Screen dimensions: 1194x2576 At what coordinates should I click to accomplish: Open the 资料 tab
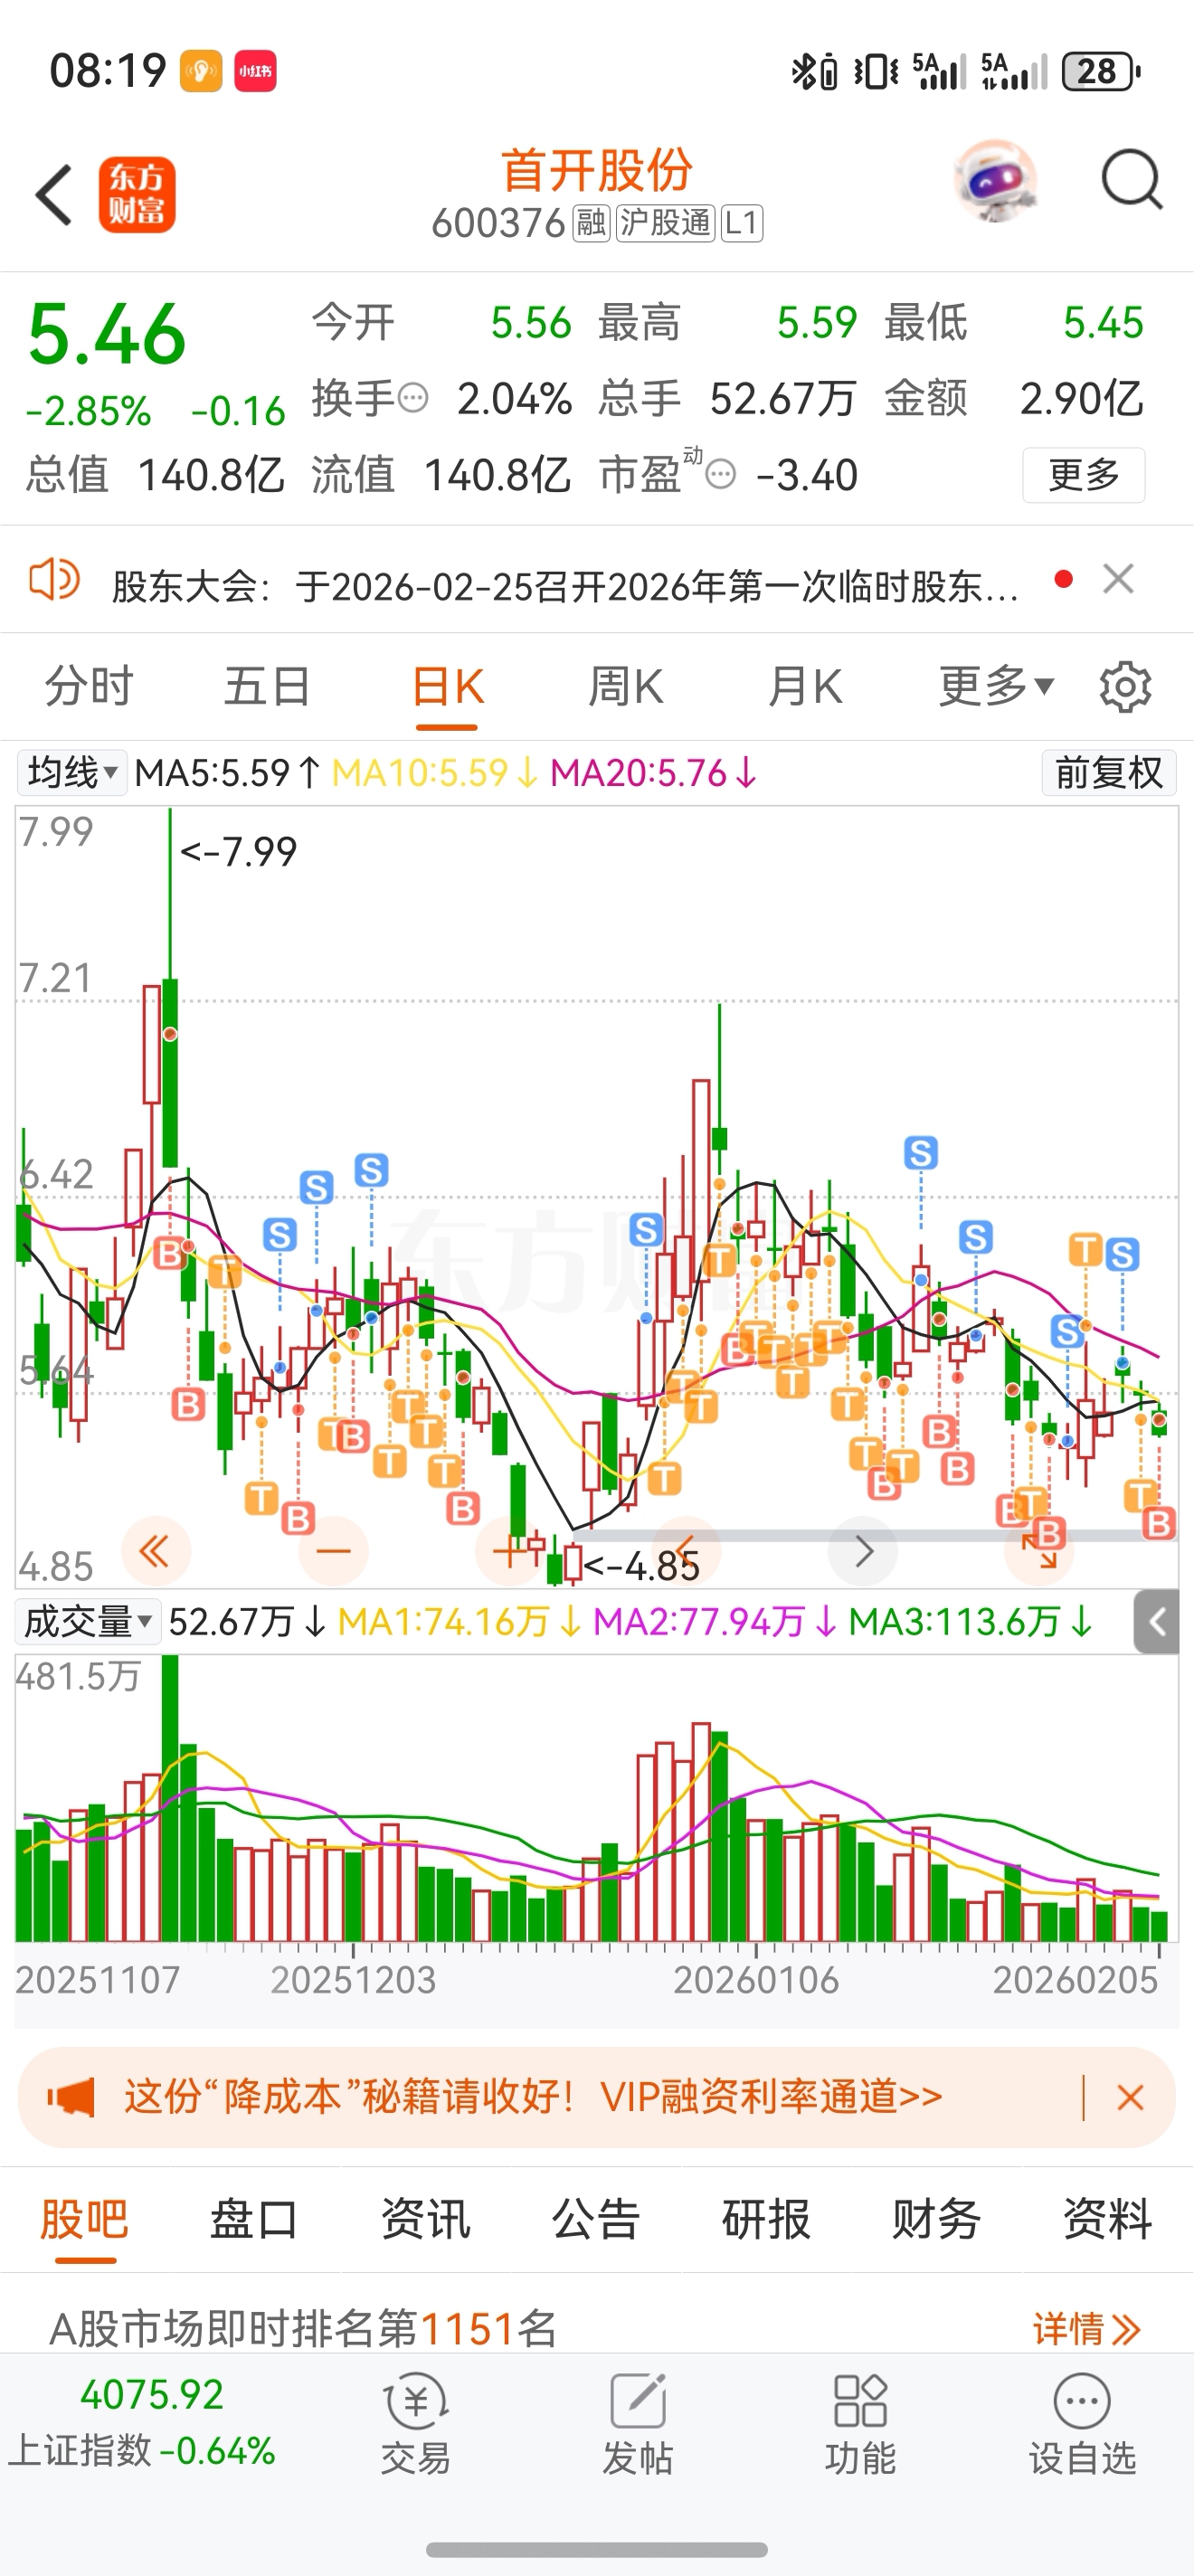point(1108,2219)
